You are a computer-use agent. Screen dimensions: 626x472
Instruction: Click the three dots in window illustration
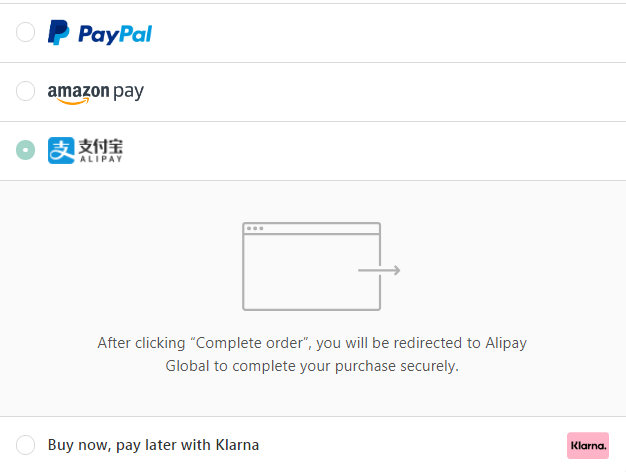255,229
